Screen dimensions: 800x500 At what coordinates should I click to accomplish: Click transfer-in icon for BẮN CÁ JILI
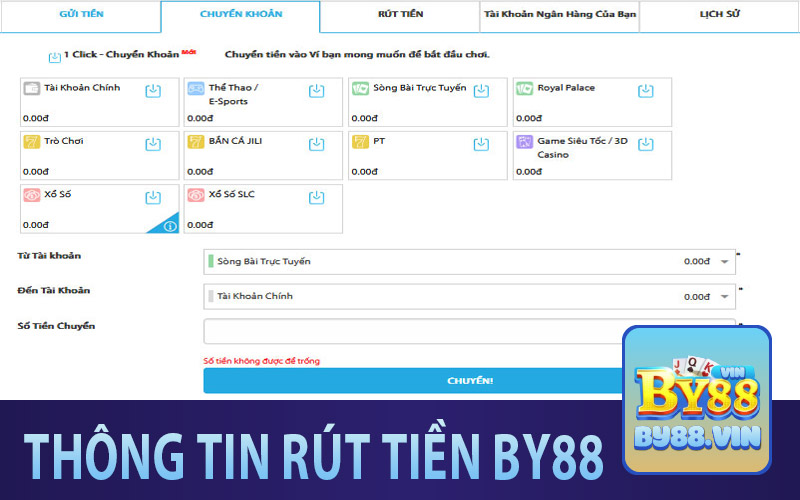tap(316, 144)
